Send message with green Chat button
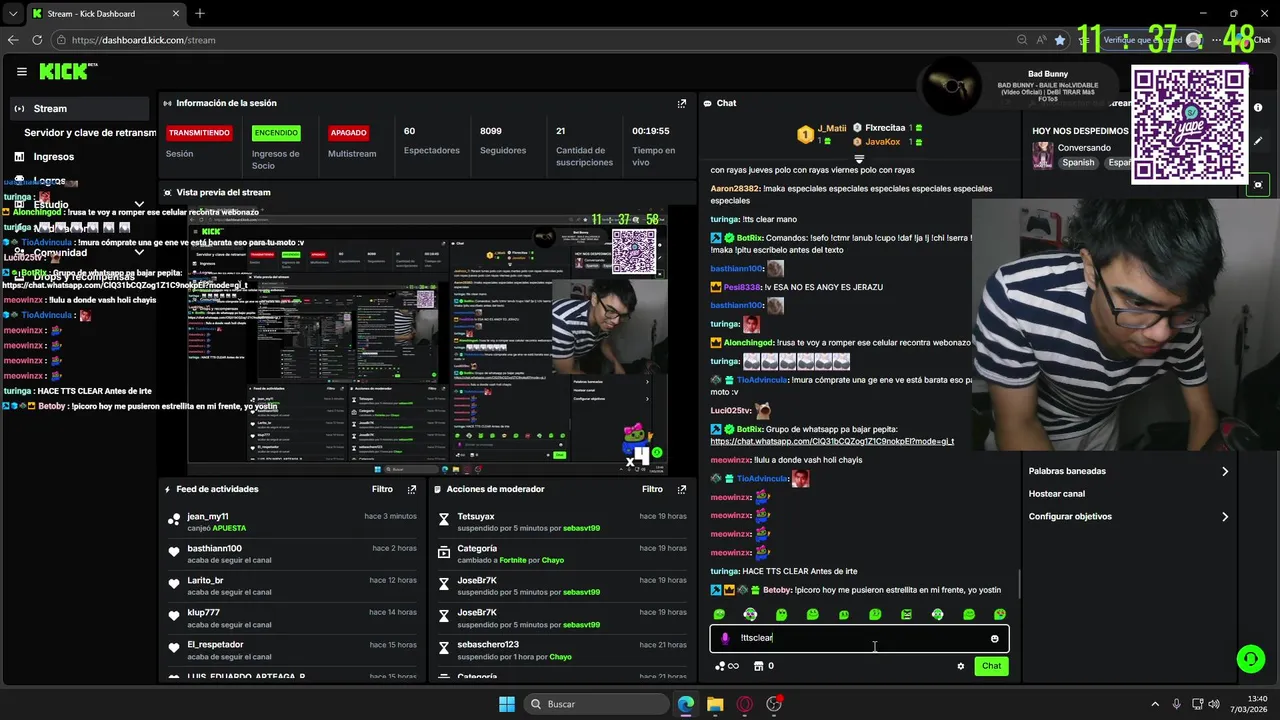 [x=991, y=666]
